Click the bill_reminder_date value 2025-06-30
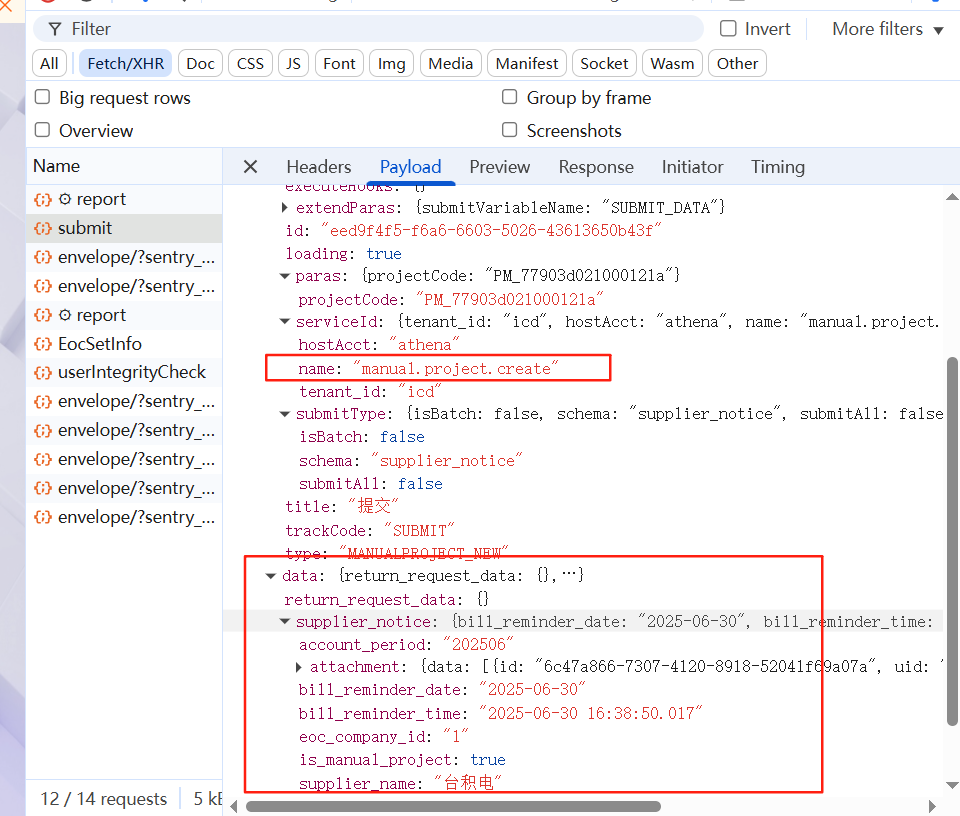This screenshot has height=816, width=960. (532, 689)
